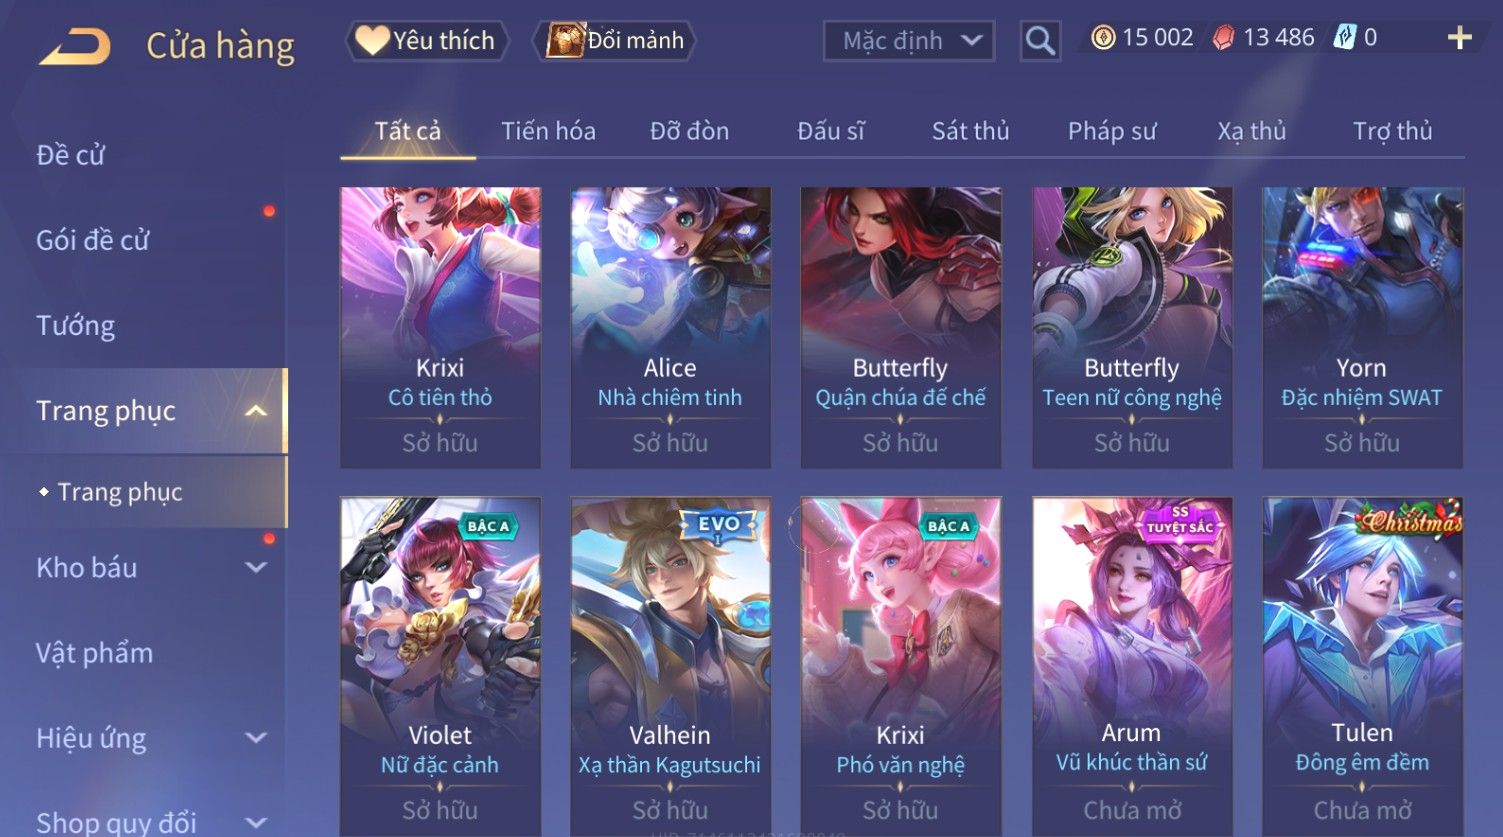This screenshot has width=1503, height=837.
Task: Switch to the Sát thủ tab
Action: tap(970, 131)
